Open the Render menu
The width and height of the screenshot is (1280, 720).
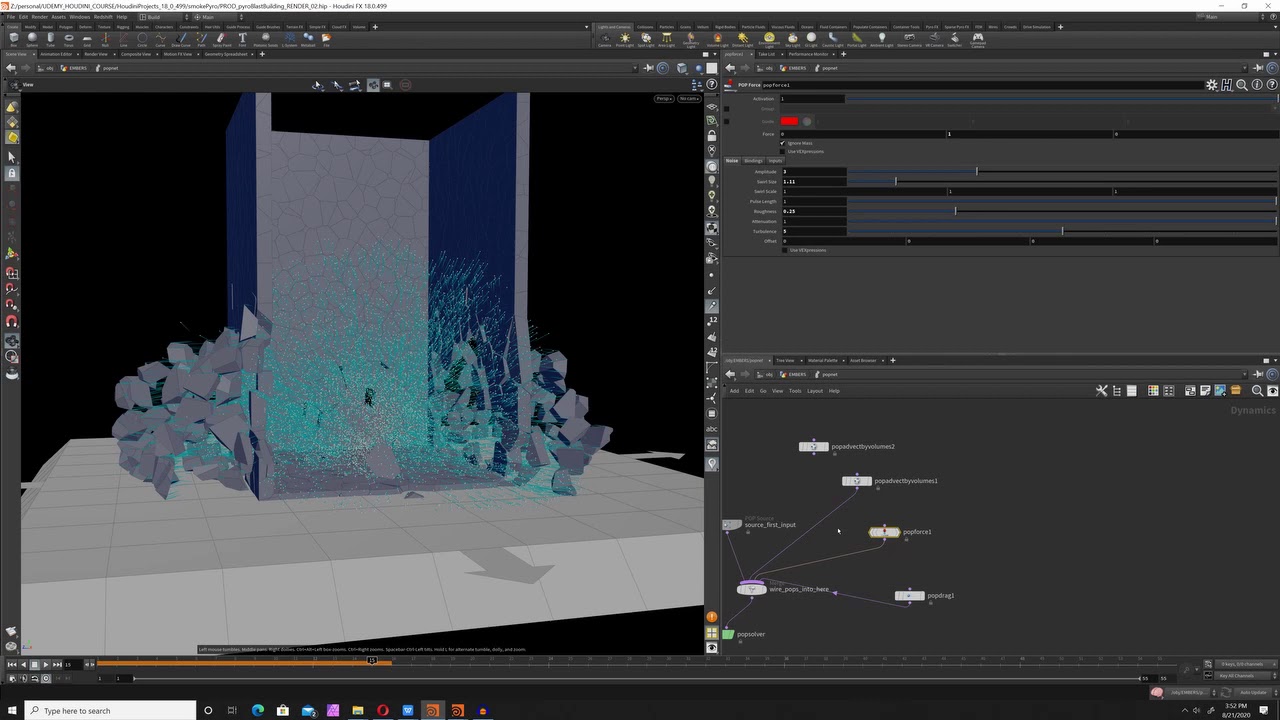coord(39,17)
